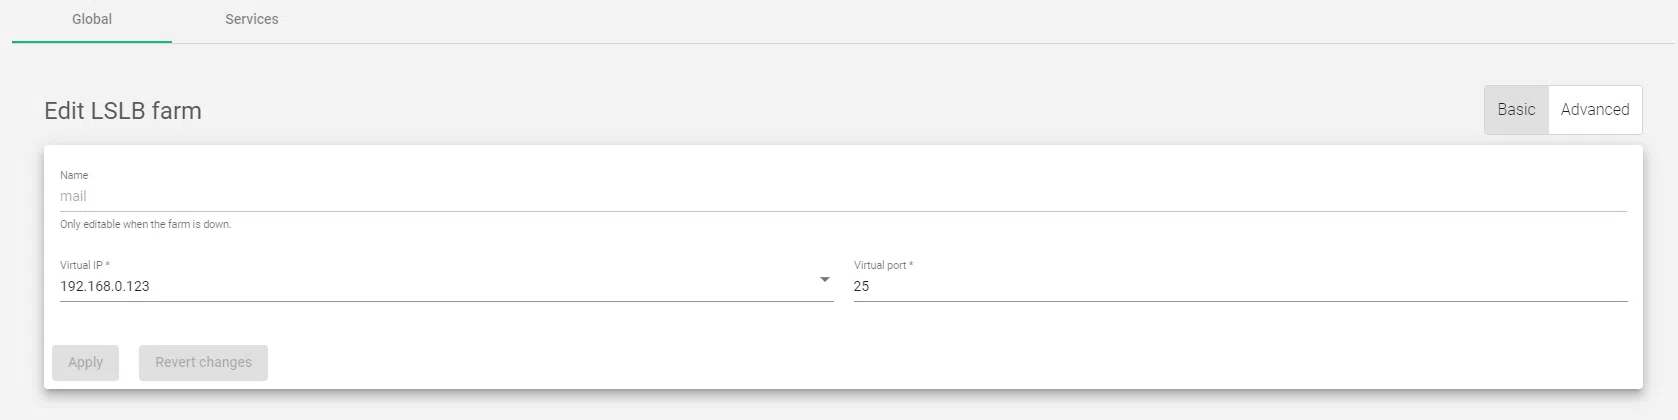Click the underline below the Name field
The image size is (1678, 420).
[840, 211]
